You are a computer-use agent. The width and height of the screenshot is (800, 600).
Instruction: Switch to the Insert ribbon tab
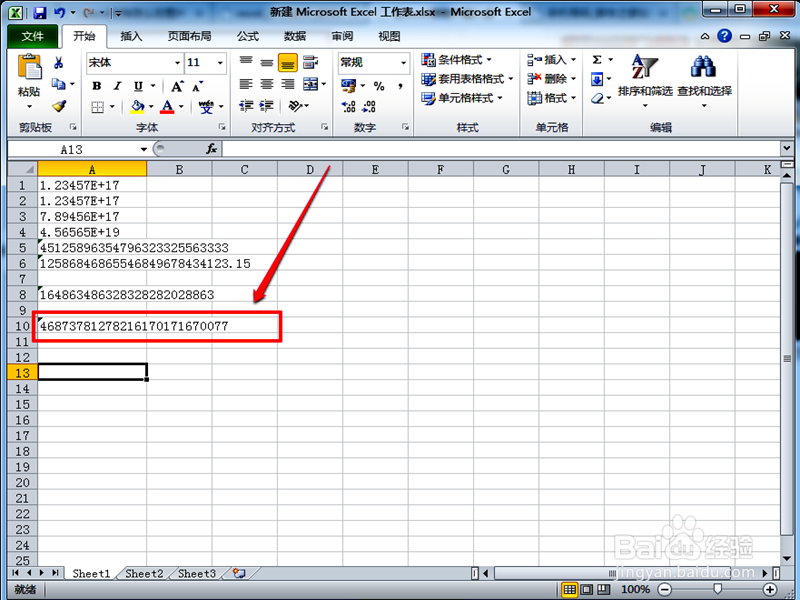131,36
